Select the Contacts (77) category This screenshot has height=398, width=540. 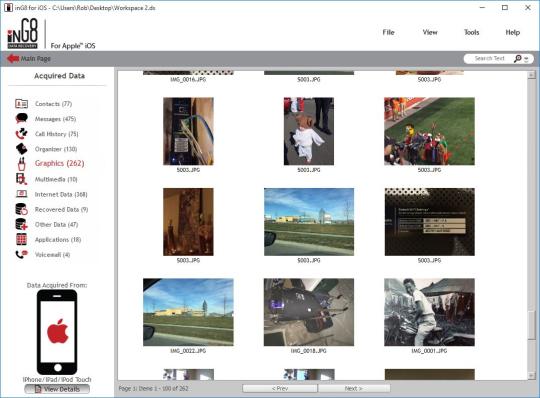click(53, 104)
